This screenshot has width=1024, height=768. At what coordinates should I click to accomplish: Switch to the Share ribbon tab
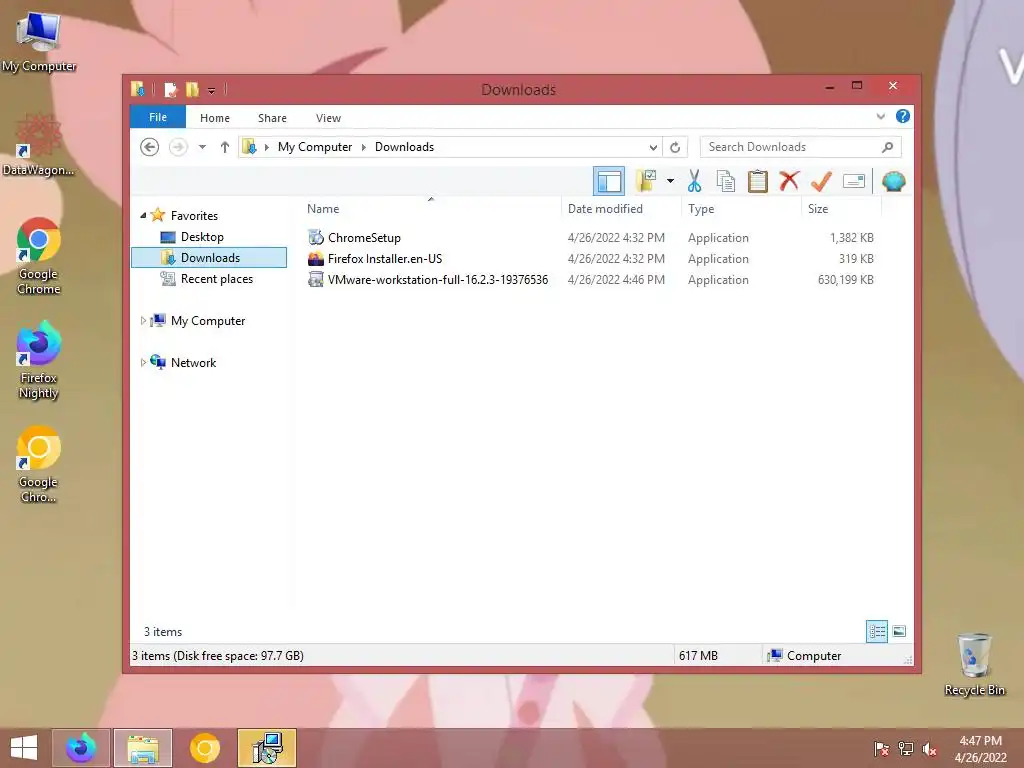[272, 118]
